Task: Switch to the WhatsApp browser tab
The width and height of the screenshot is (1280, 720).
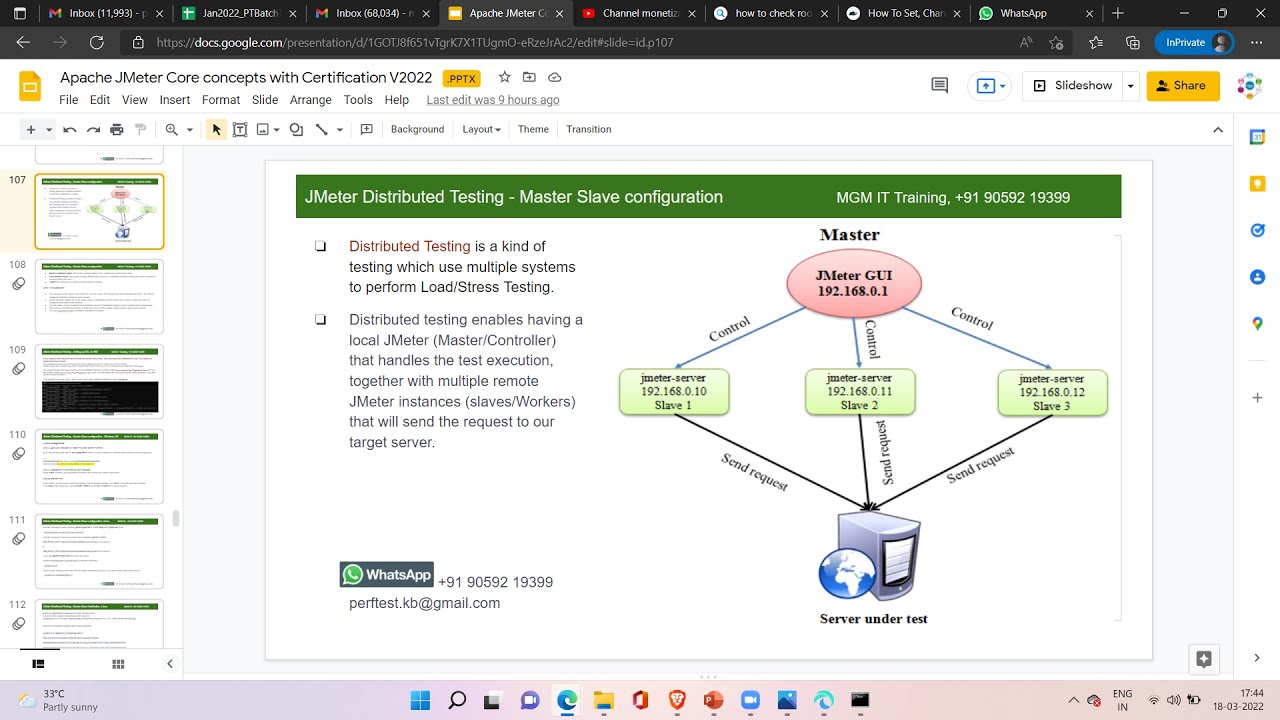Action: (x=1031, y=14)
